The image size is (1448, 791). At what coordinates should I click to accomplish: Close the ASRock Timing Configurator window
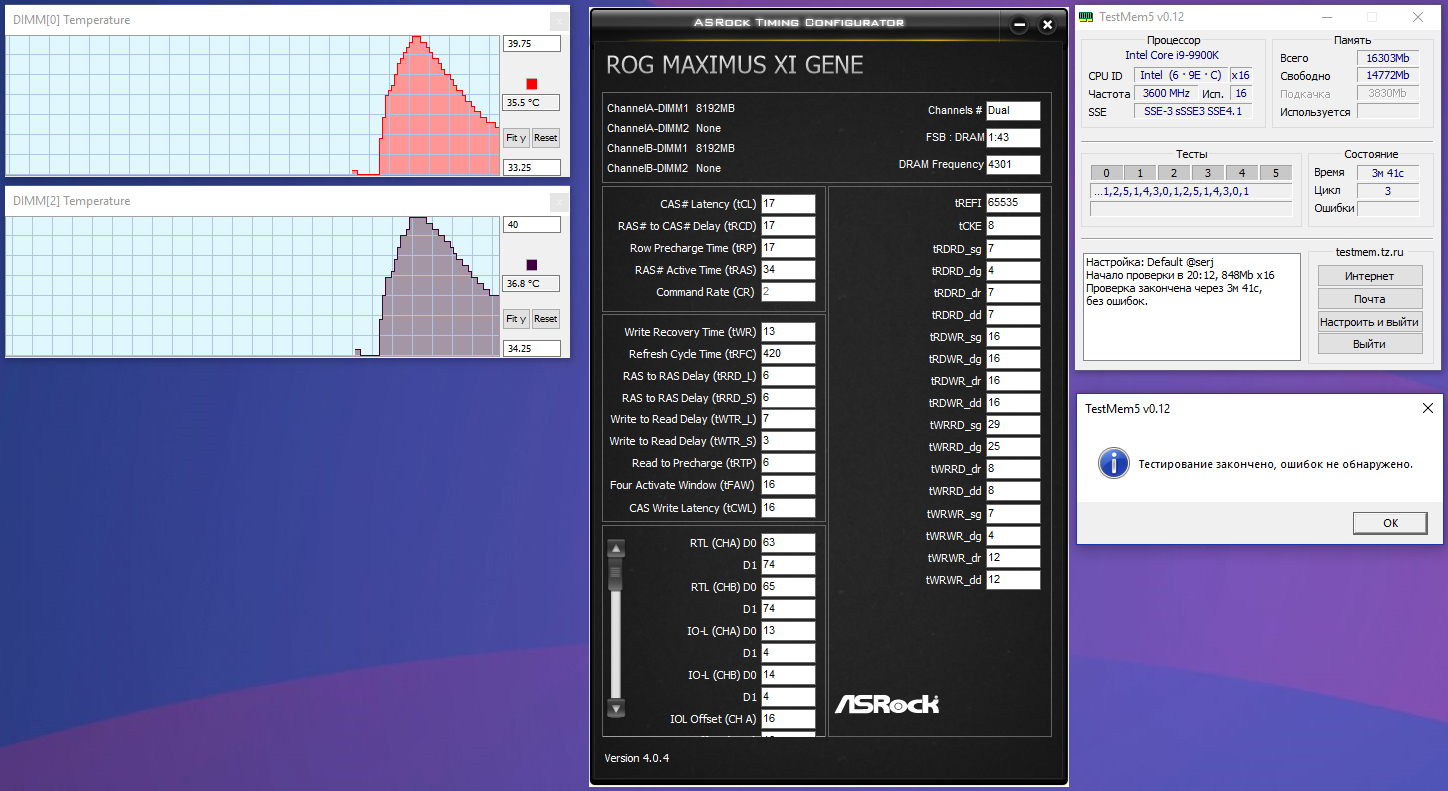pyautogui.click(x=1047, y=25)
